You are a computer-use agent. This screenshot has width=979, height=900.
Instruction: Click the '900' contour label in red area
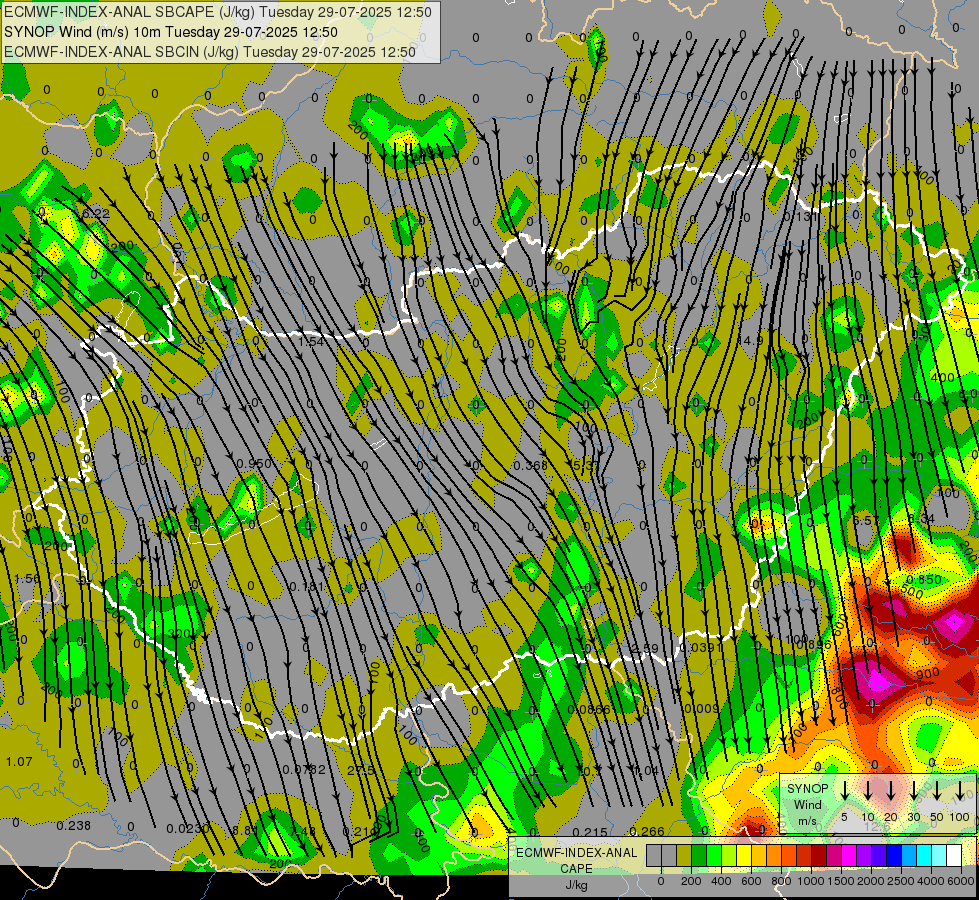[x=928, y=673]
